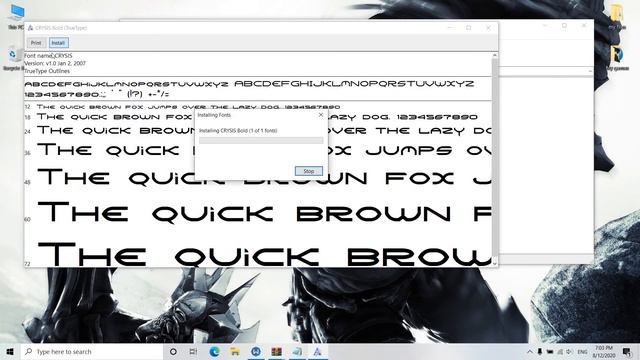Click the ENG language indicator
Screen dimensions: 640x360
pos(582,351)
